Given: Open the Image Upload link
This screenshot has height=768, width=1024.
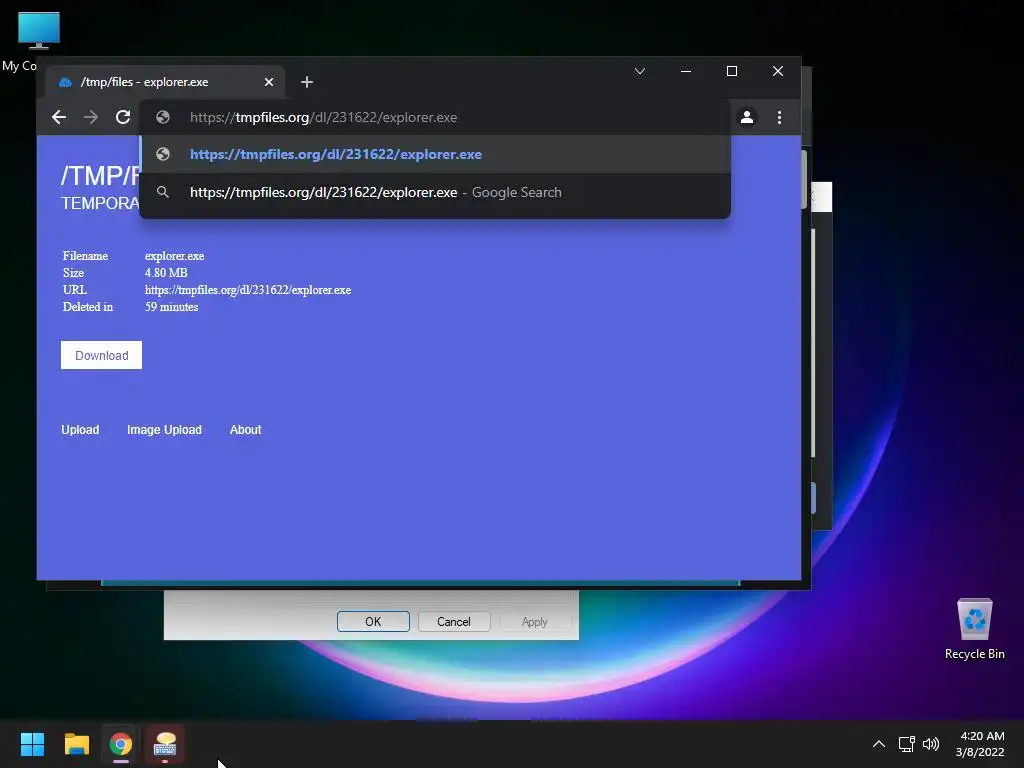Looking at the screenshot, I should pyautogui.click(x=165, y=430).
